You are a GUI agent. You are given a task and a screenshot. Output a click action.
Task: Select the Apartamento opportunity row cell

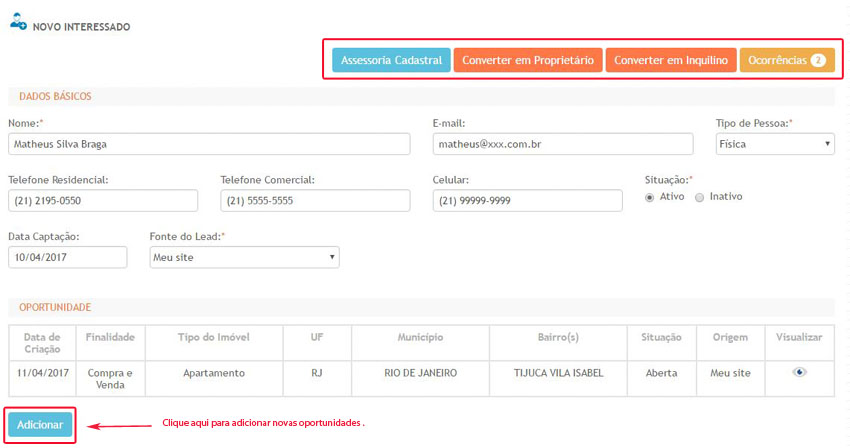pos(213,373)
